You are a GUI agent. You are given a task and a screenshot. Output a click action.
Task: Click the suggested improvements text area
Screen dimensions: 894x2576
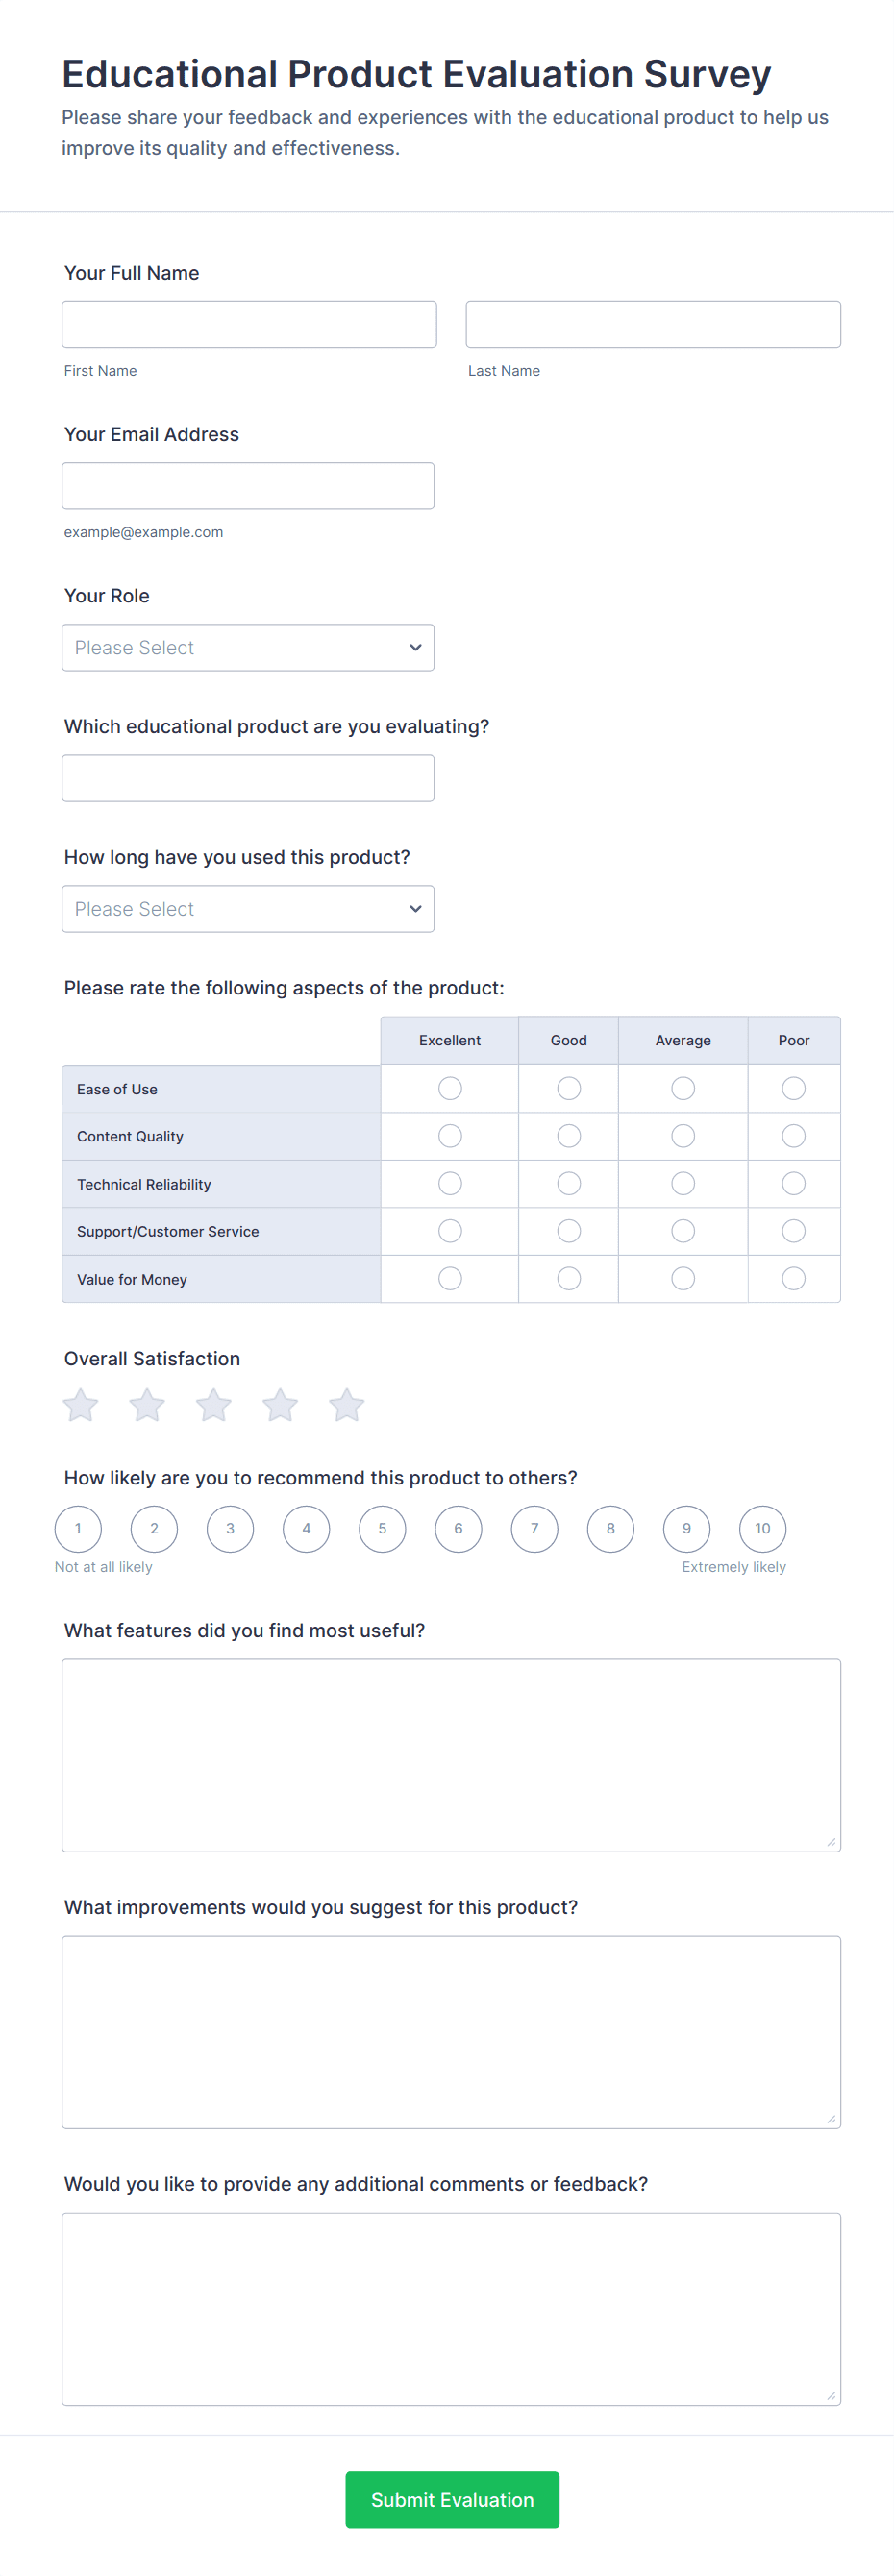tap(451, 2032)
